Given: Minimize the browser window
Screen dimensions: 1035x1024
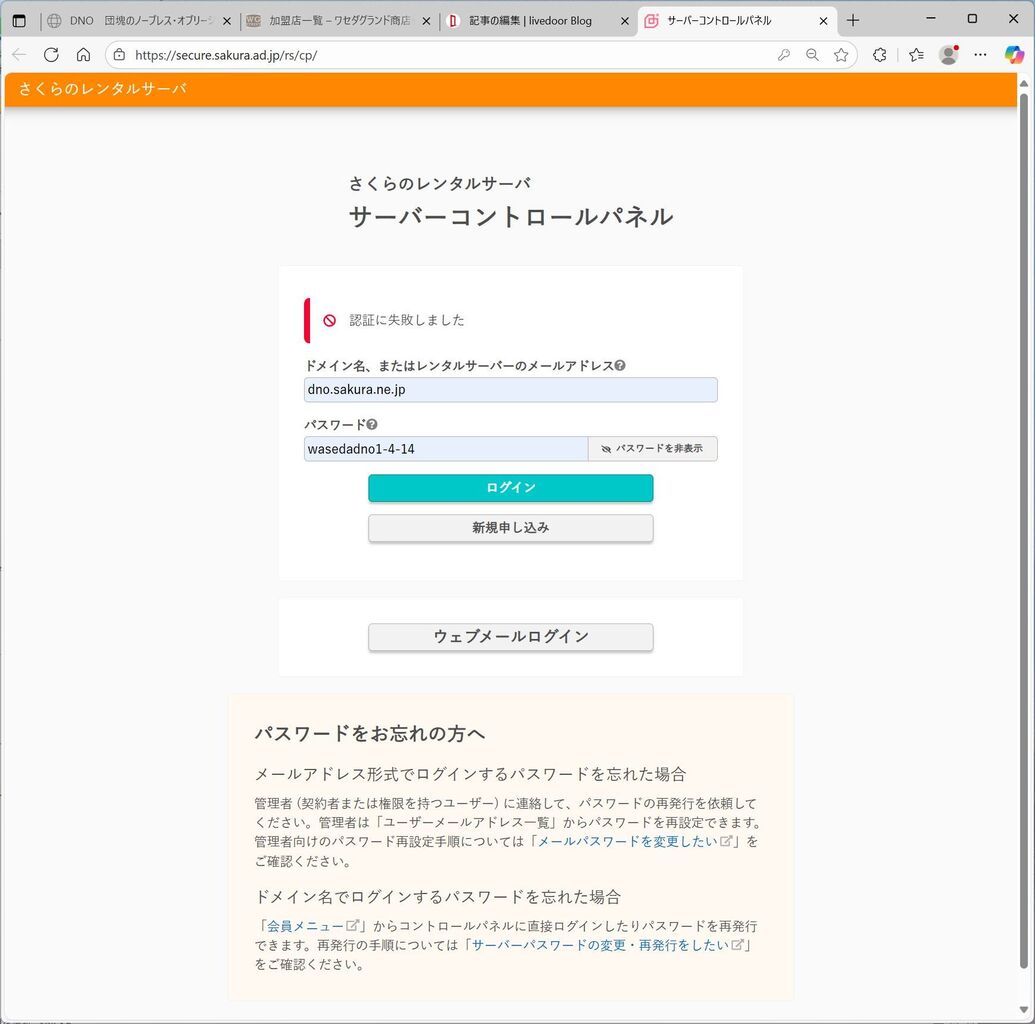Looking at the screenshot, I should [x=931, y=18].
